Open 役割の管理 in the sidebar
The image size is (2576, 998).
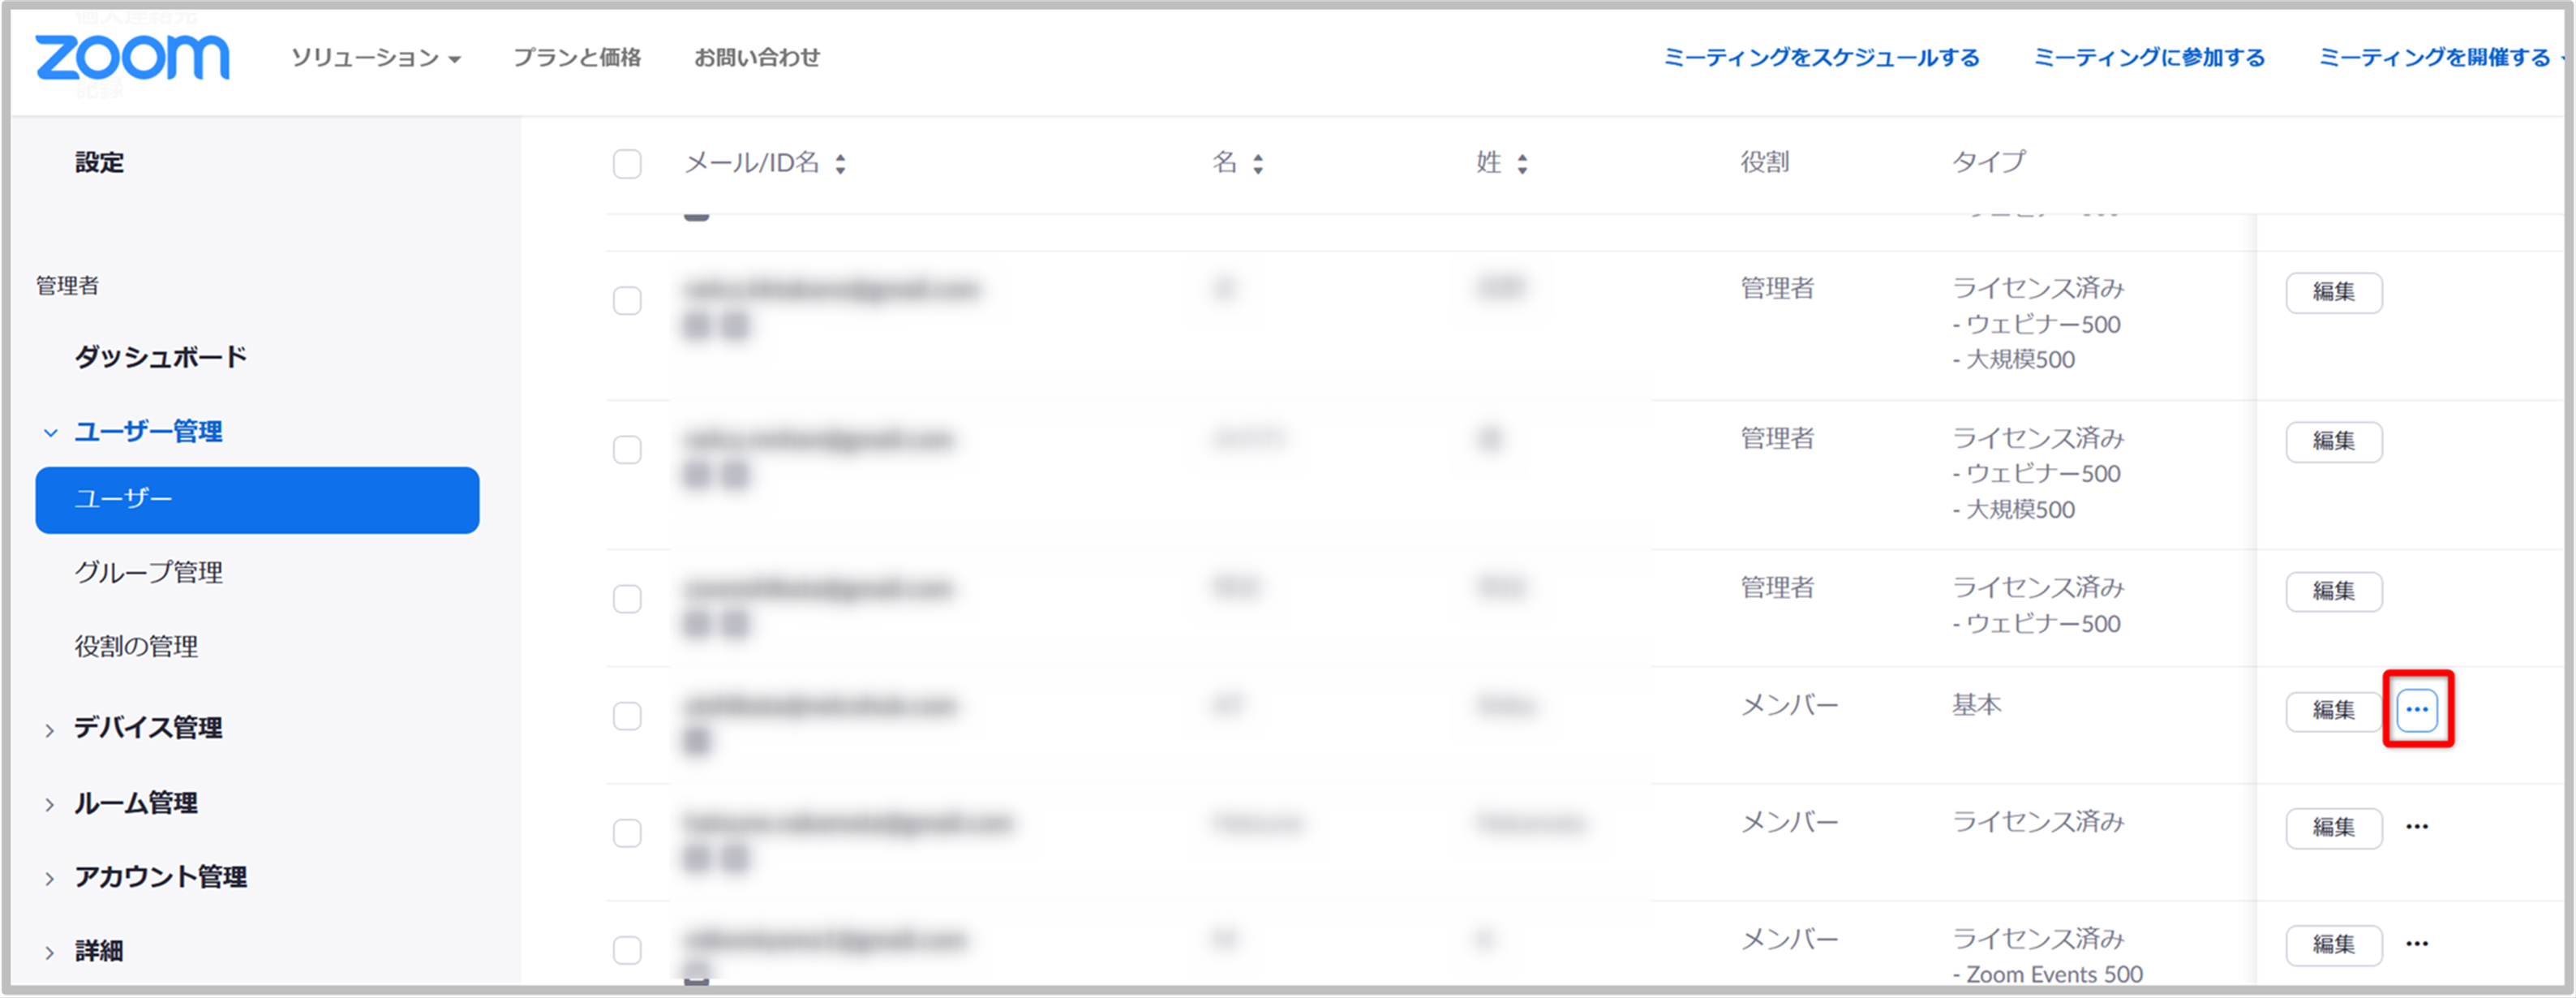[x=136, y=647]
